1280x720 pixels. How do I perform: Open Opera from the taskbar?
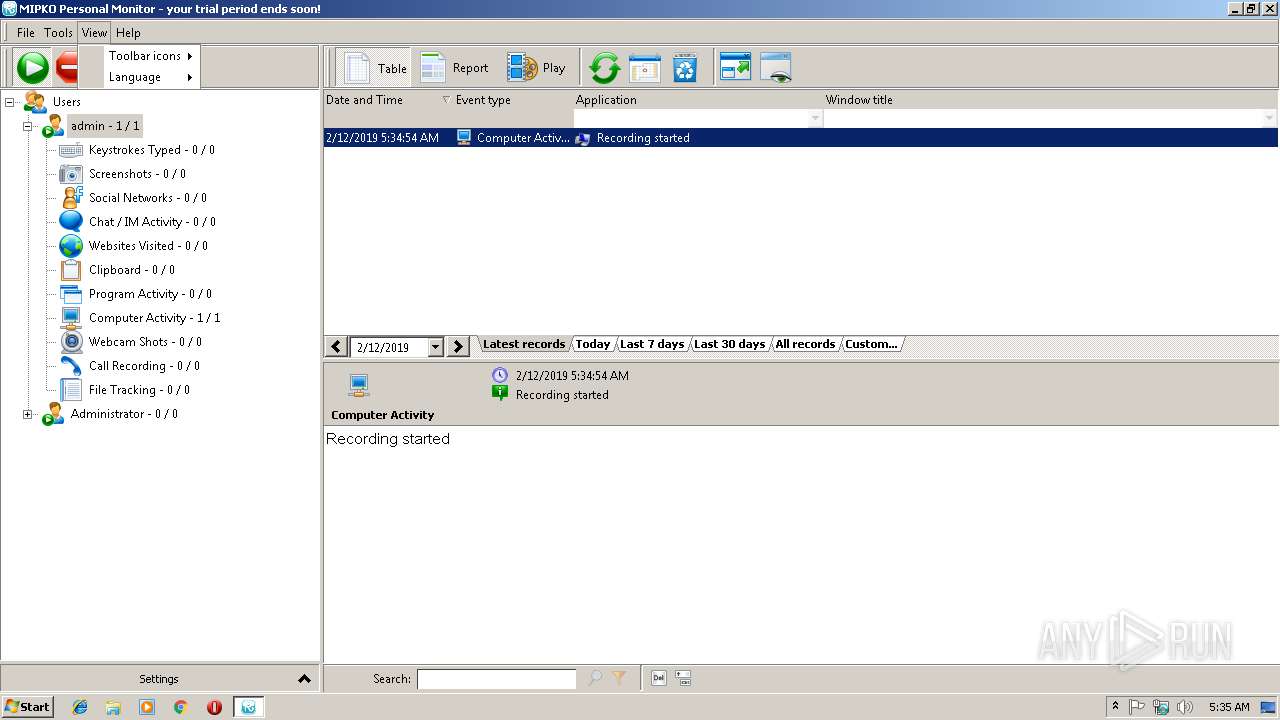click(x=214, y=707)
